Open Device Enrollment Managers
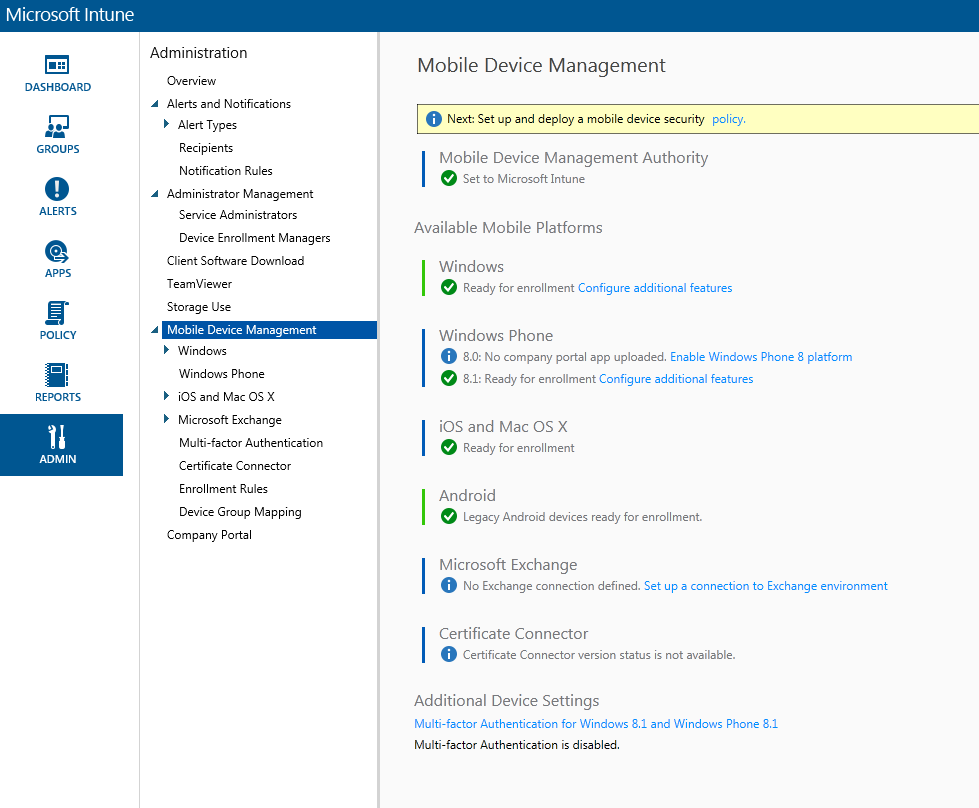 pos(255,238)
